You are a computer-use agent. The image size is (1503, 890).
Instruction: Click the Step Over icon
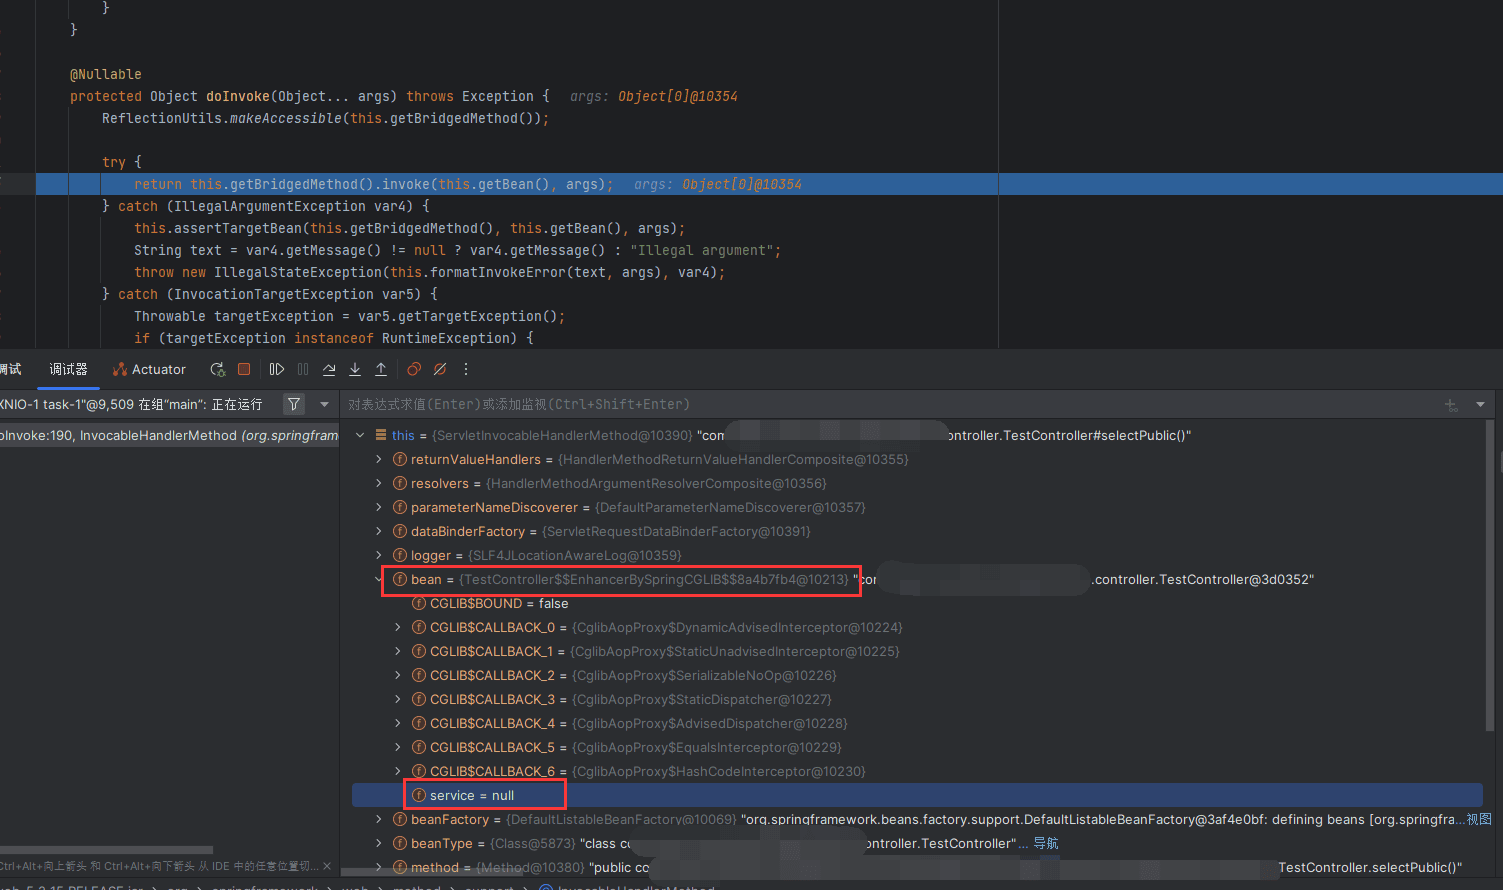(329, 369)
